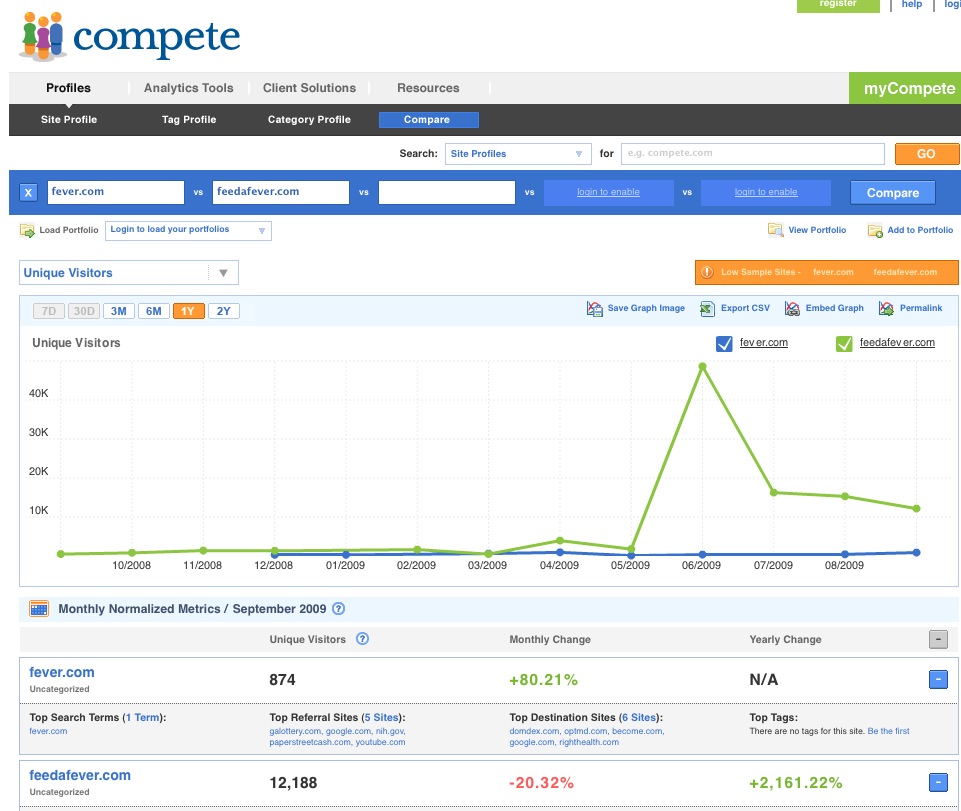Click the 1 Term search terms link
This screenshot has height=811, width=961.
click(143, 717)
